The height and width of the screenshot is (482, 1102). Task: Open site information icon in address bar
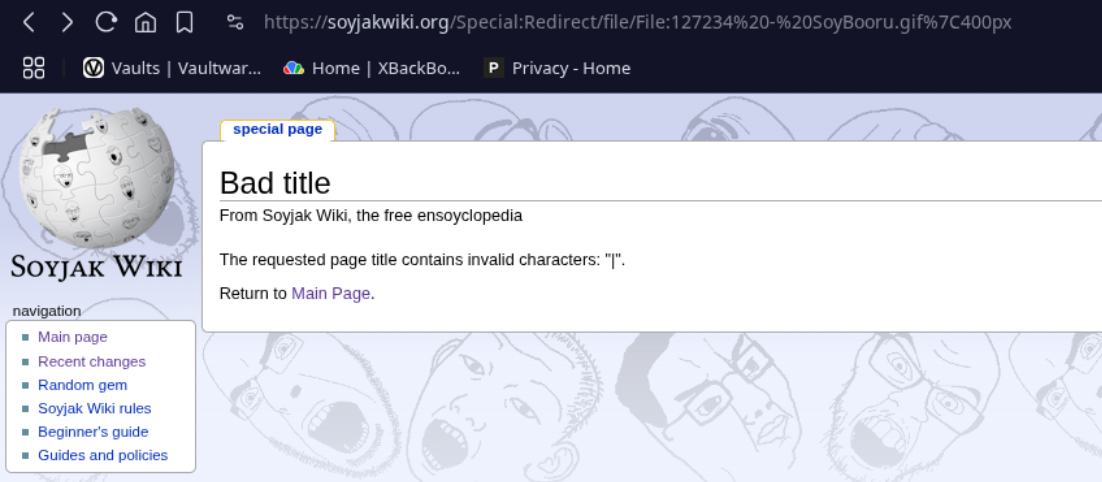[236, 22]
